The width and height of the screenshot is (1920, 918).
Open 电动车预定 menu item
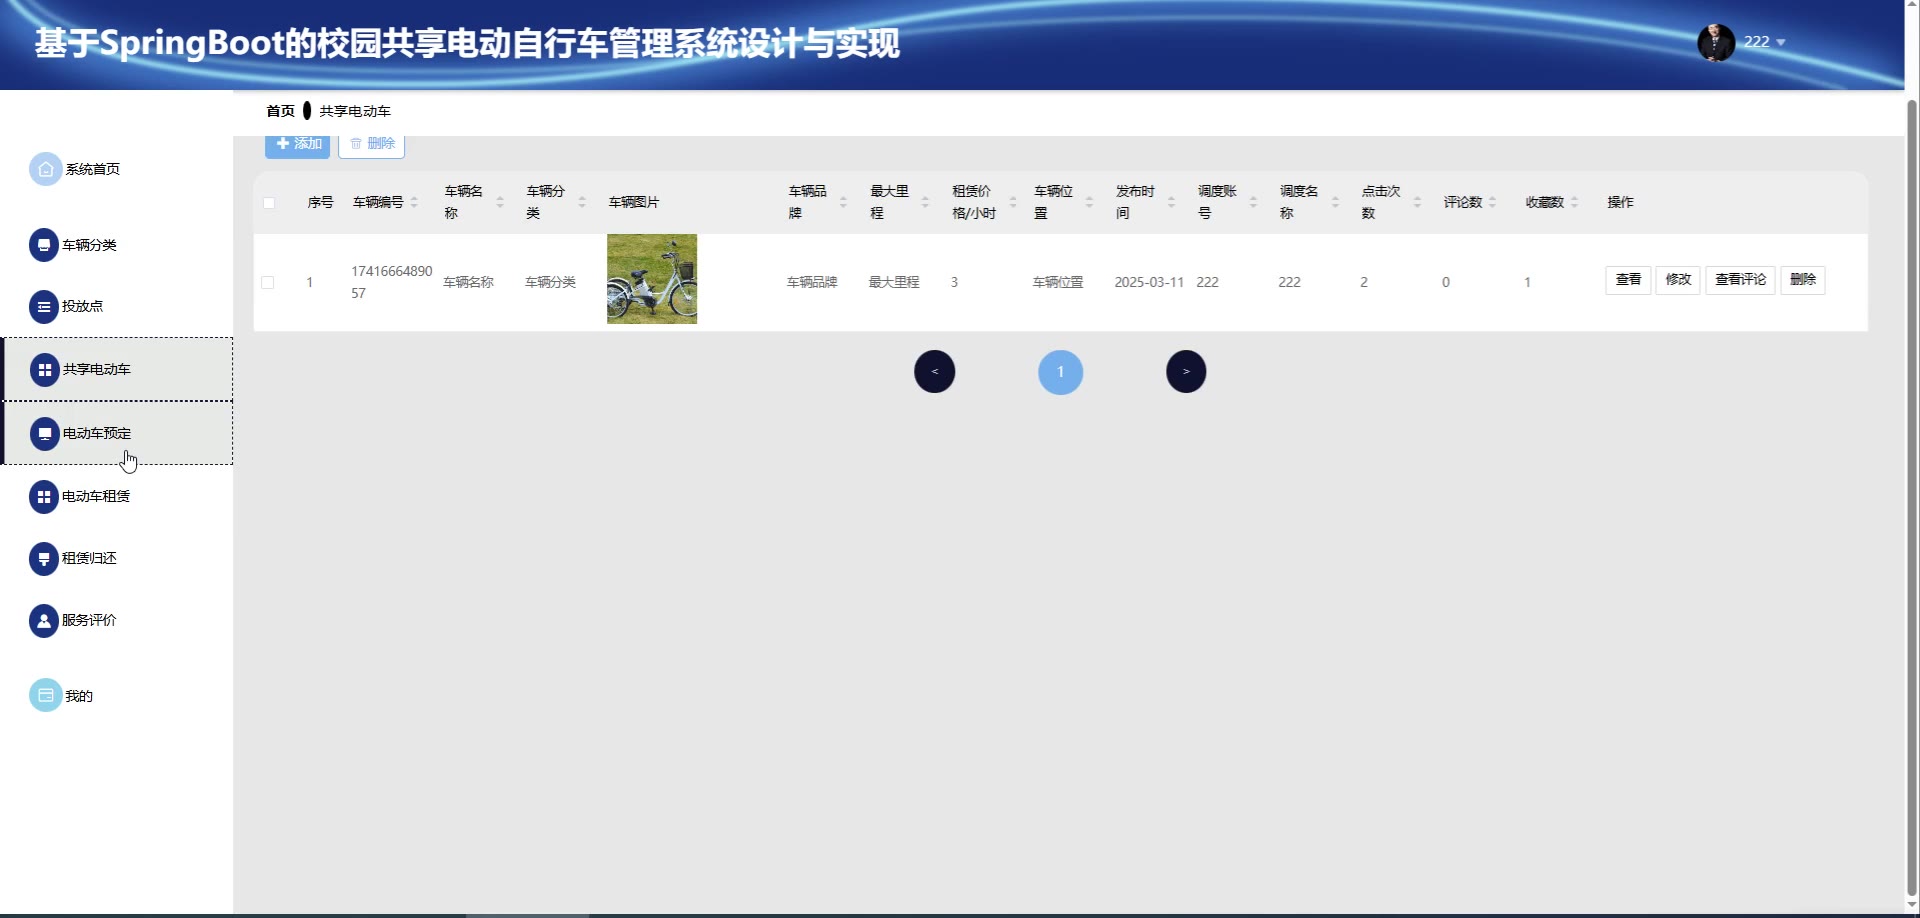pos(117,433)
